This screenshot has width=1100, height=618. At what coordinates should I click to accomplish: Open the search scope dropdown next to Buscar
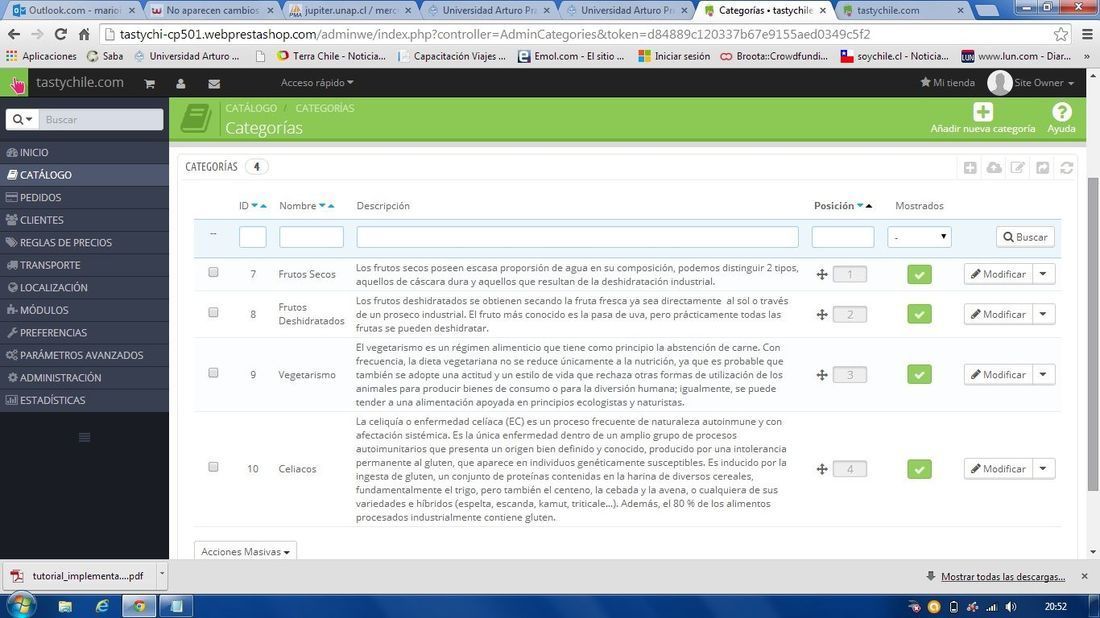(22, 119)
